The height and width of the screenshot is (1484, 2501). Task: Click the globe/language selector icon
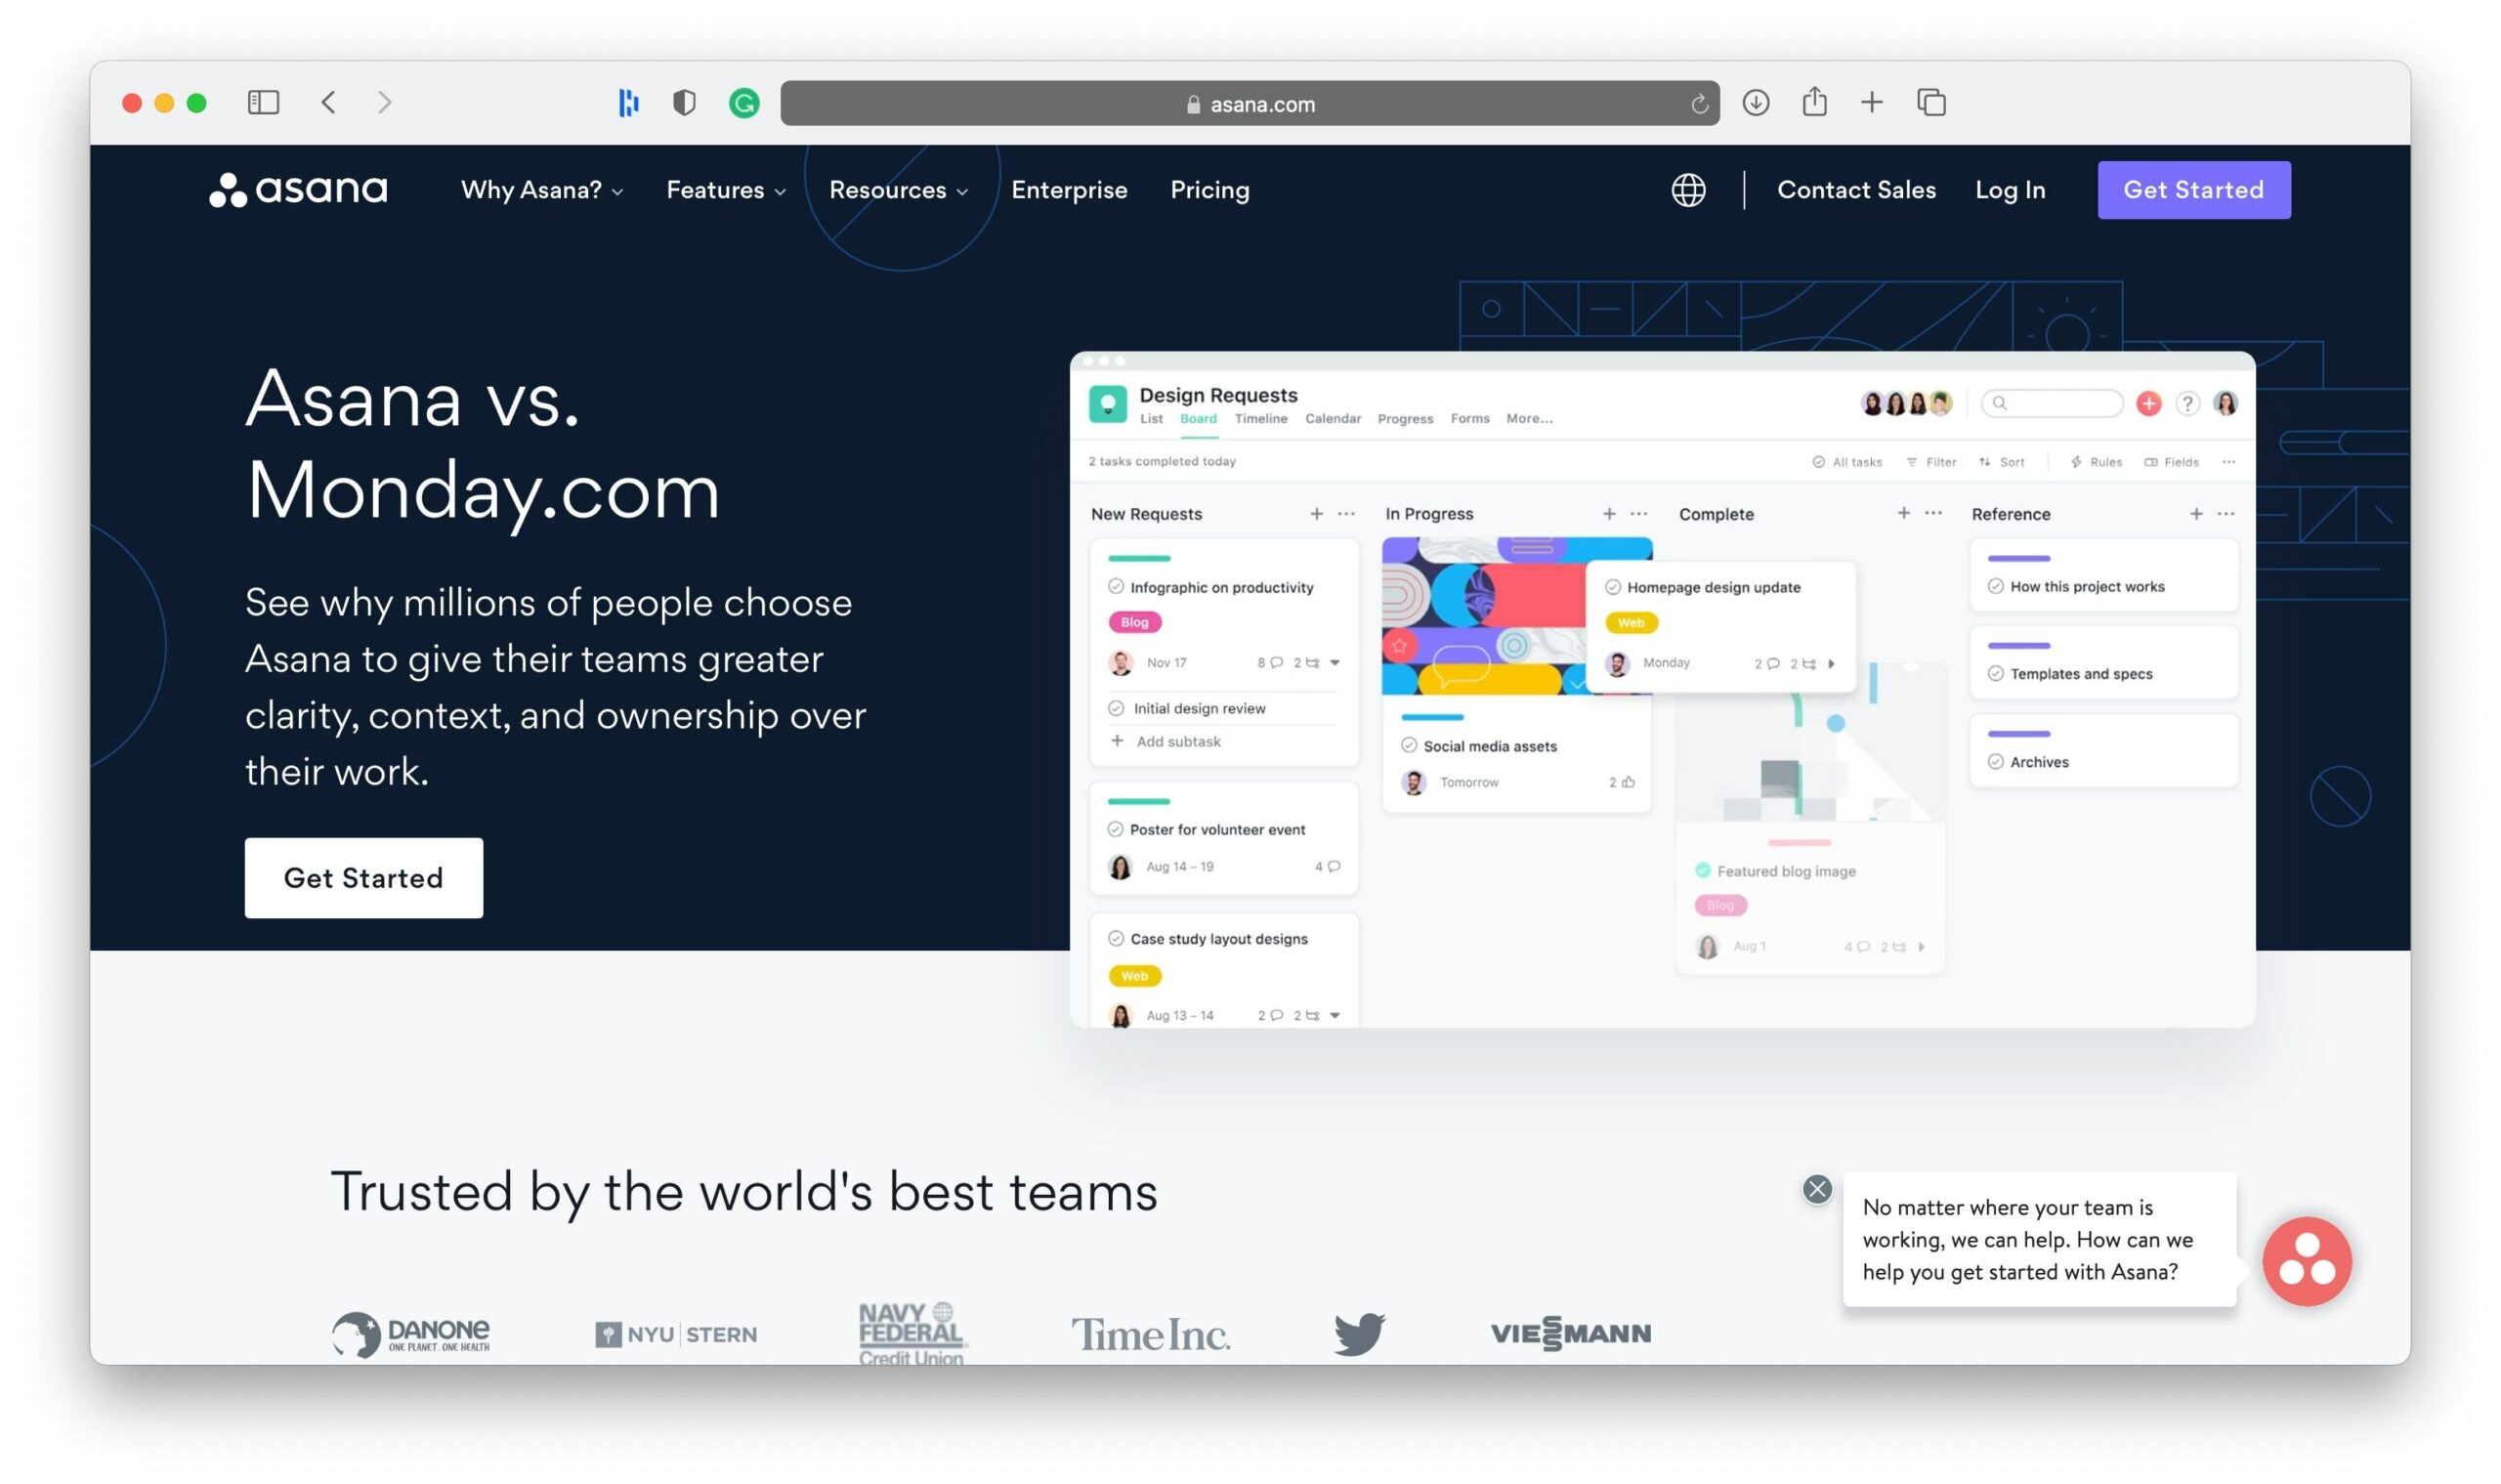click(x=1687, y=189)
